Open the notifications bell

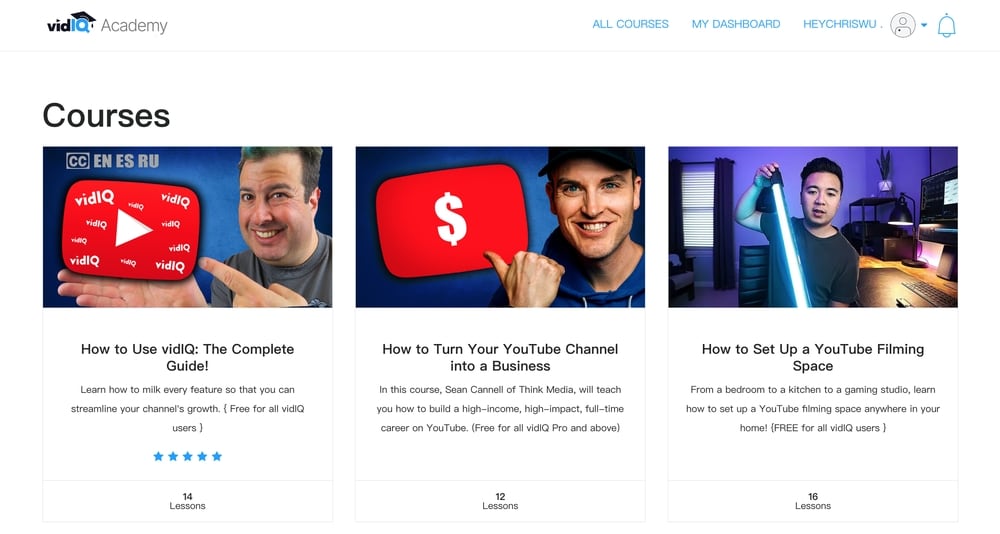tap(946, 26)
